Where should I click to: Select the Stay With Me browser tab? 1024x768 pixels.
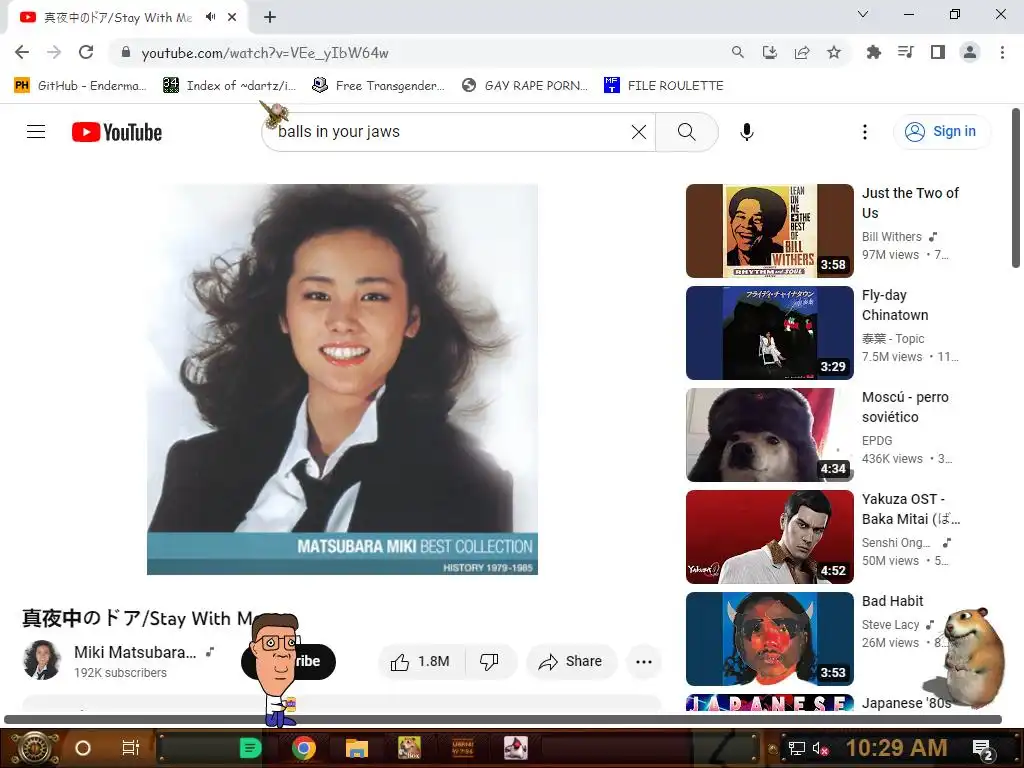coord(118,18)
